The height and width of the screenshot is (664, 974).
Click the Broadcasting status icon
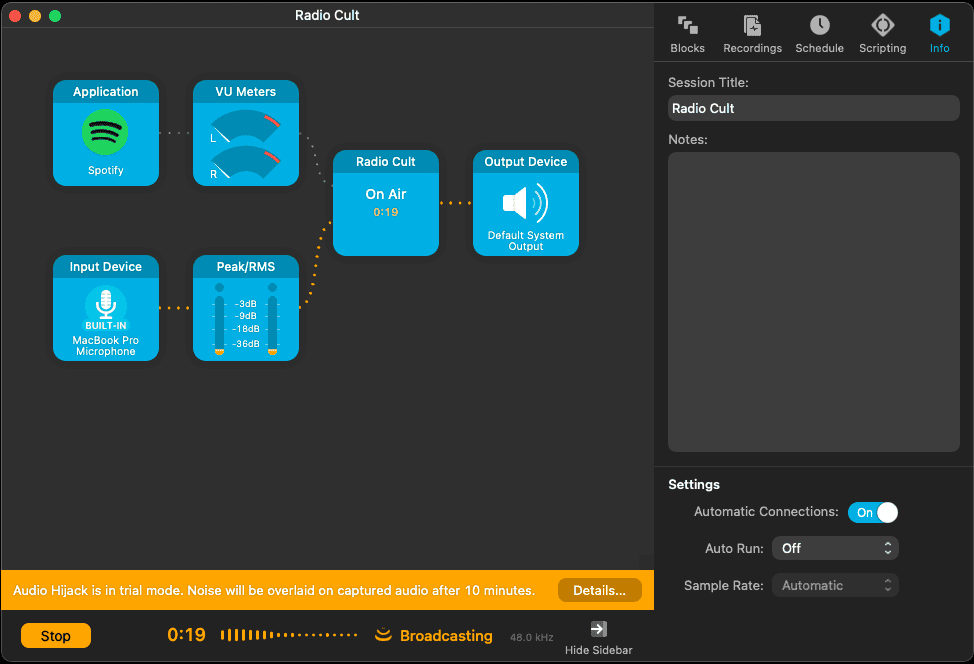383,635
